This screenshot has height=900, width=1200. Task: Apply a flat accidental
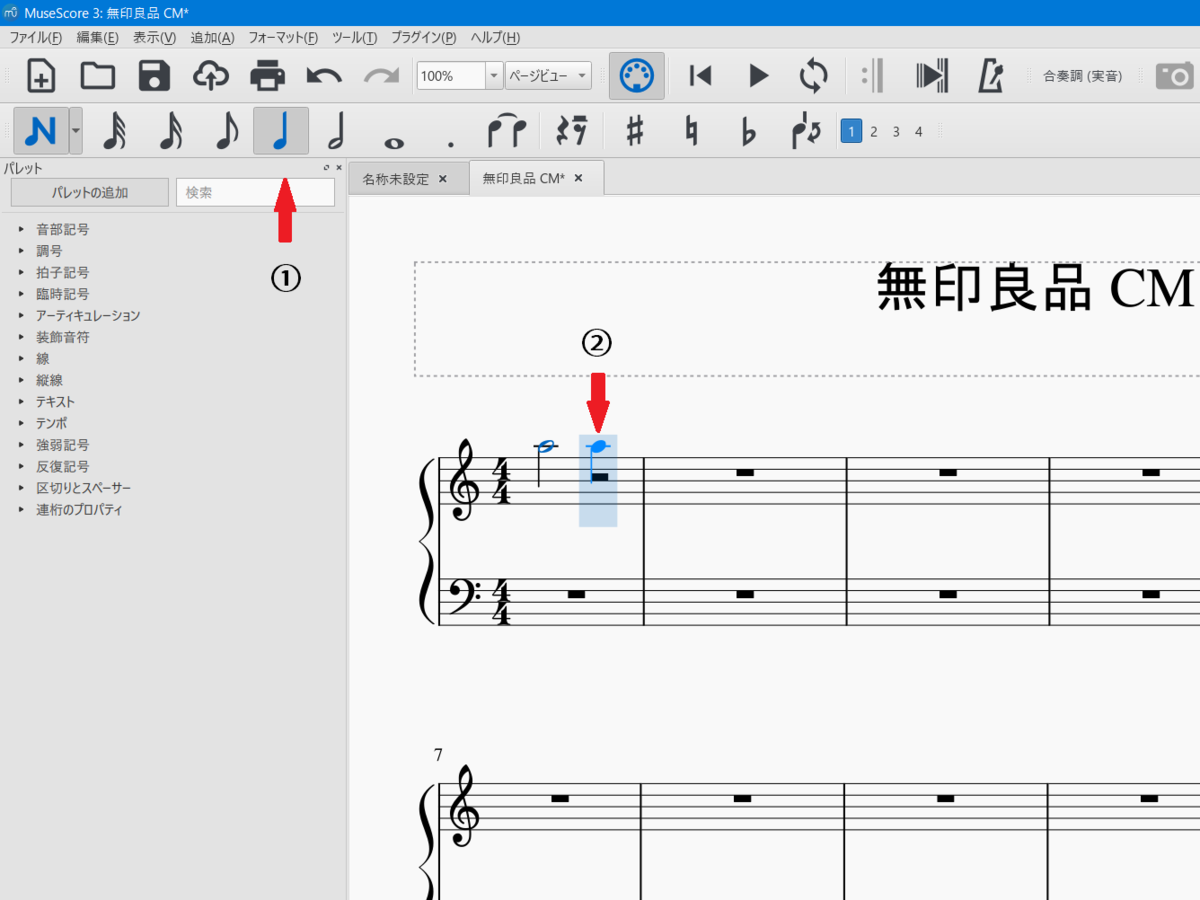748,131
